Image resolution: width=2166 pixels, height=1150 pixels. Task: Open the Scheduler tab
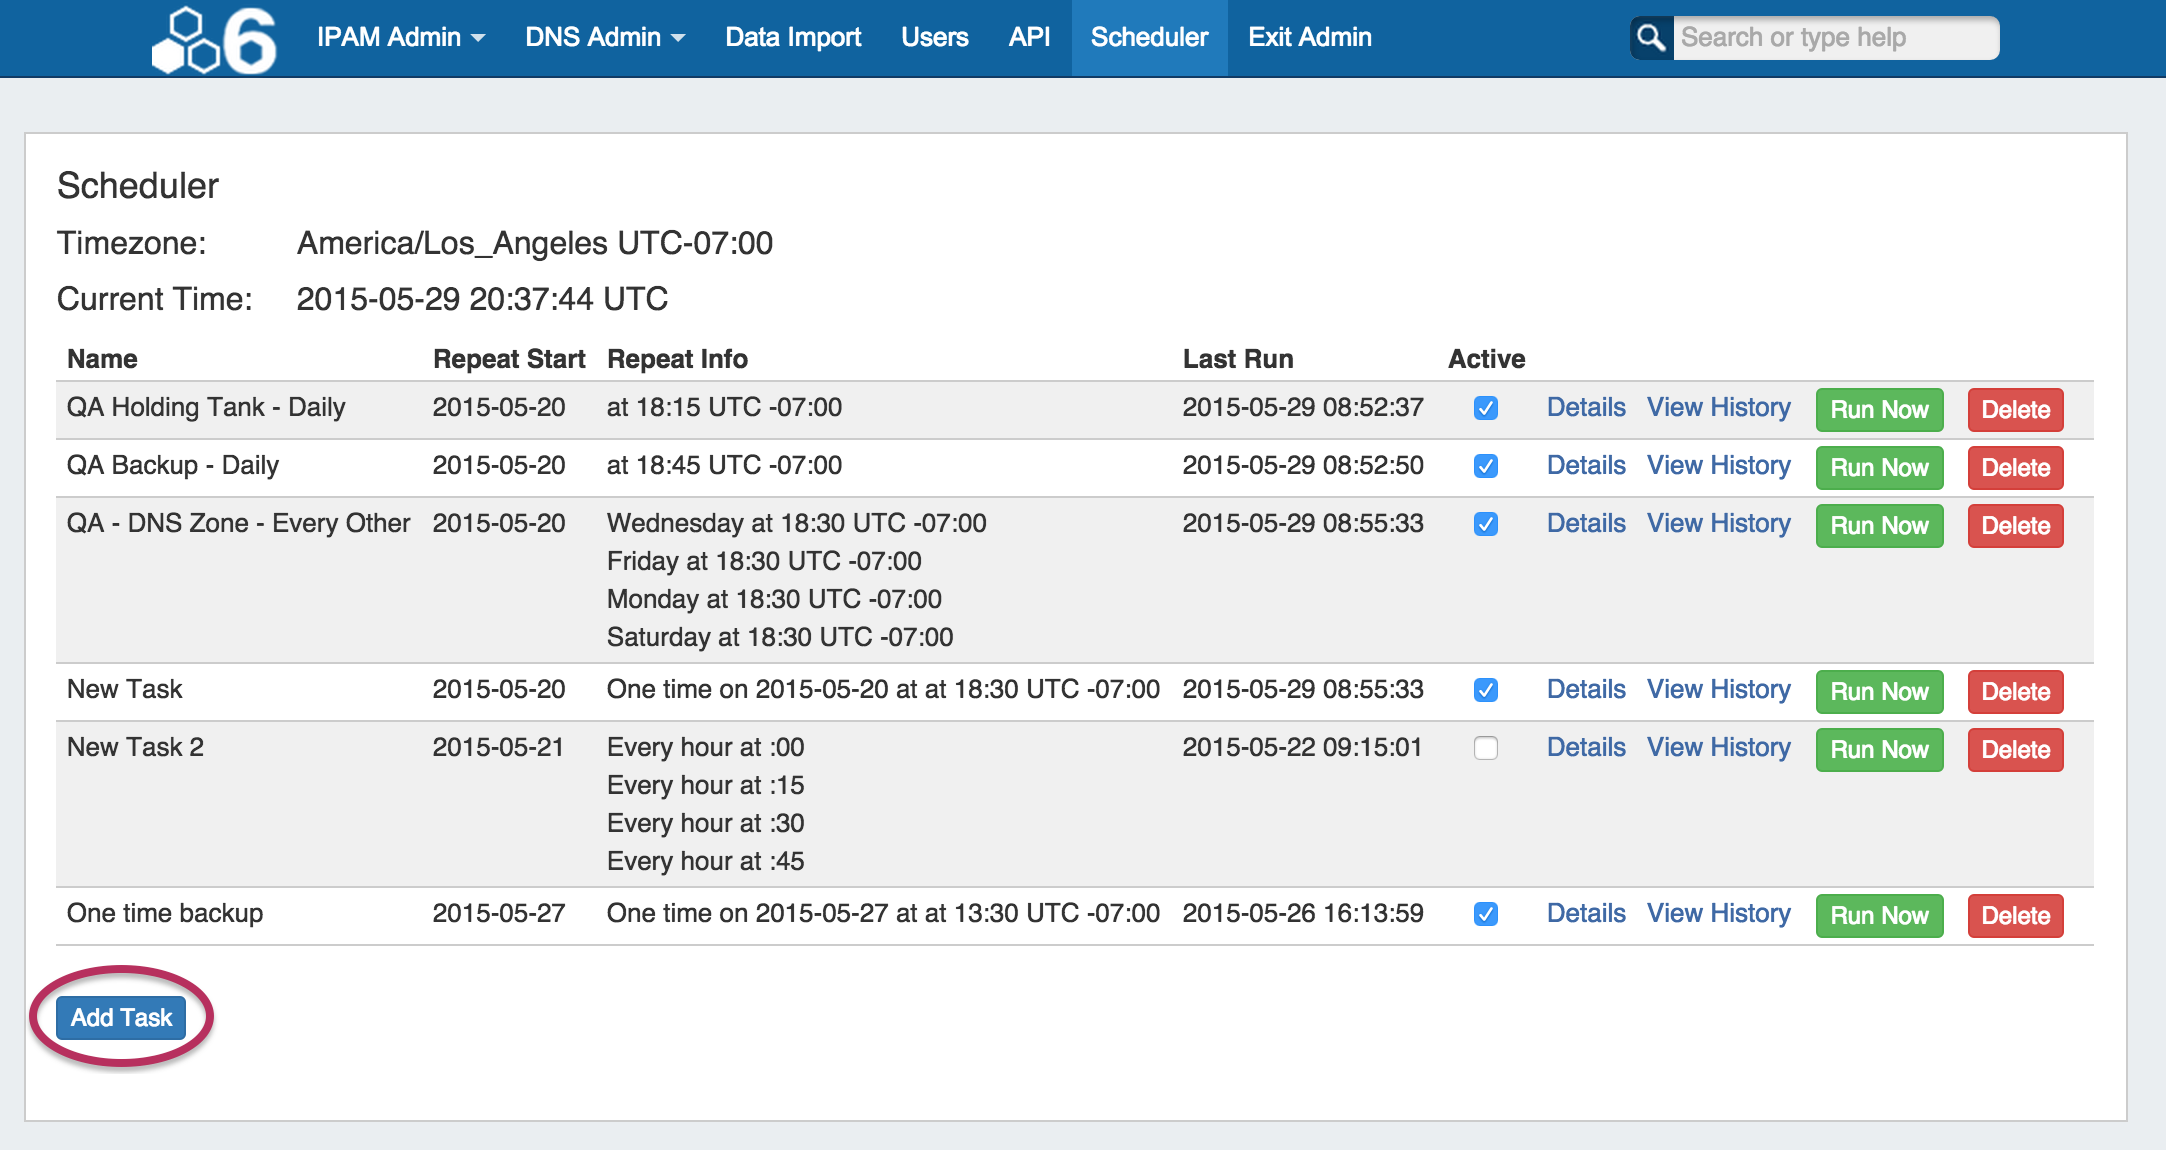(x=1148, y=37)
